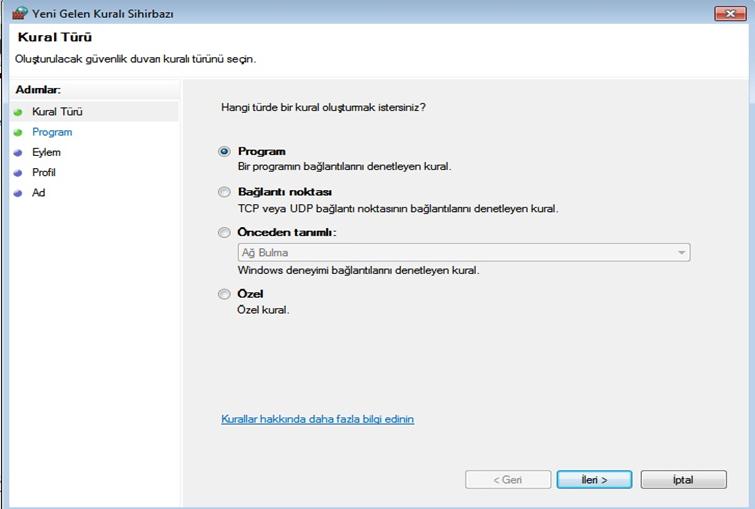Click the blue bullet beside Eylem

pos(18,153)
